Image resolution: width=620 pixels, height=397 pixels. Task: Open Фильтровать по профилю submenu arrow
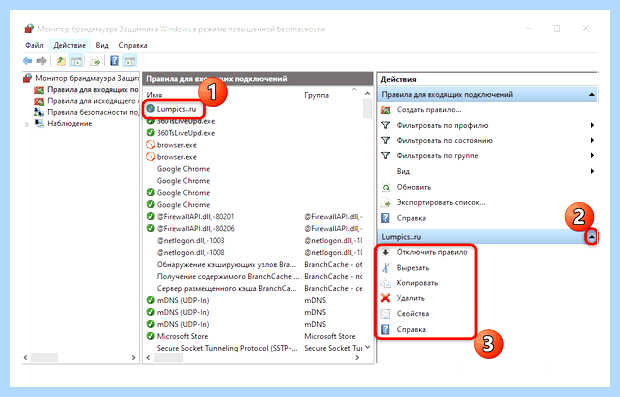(592, 125)
